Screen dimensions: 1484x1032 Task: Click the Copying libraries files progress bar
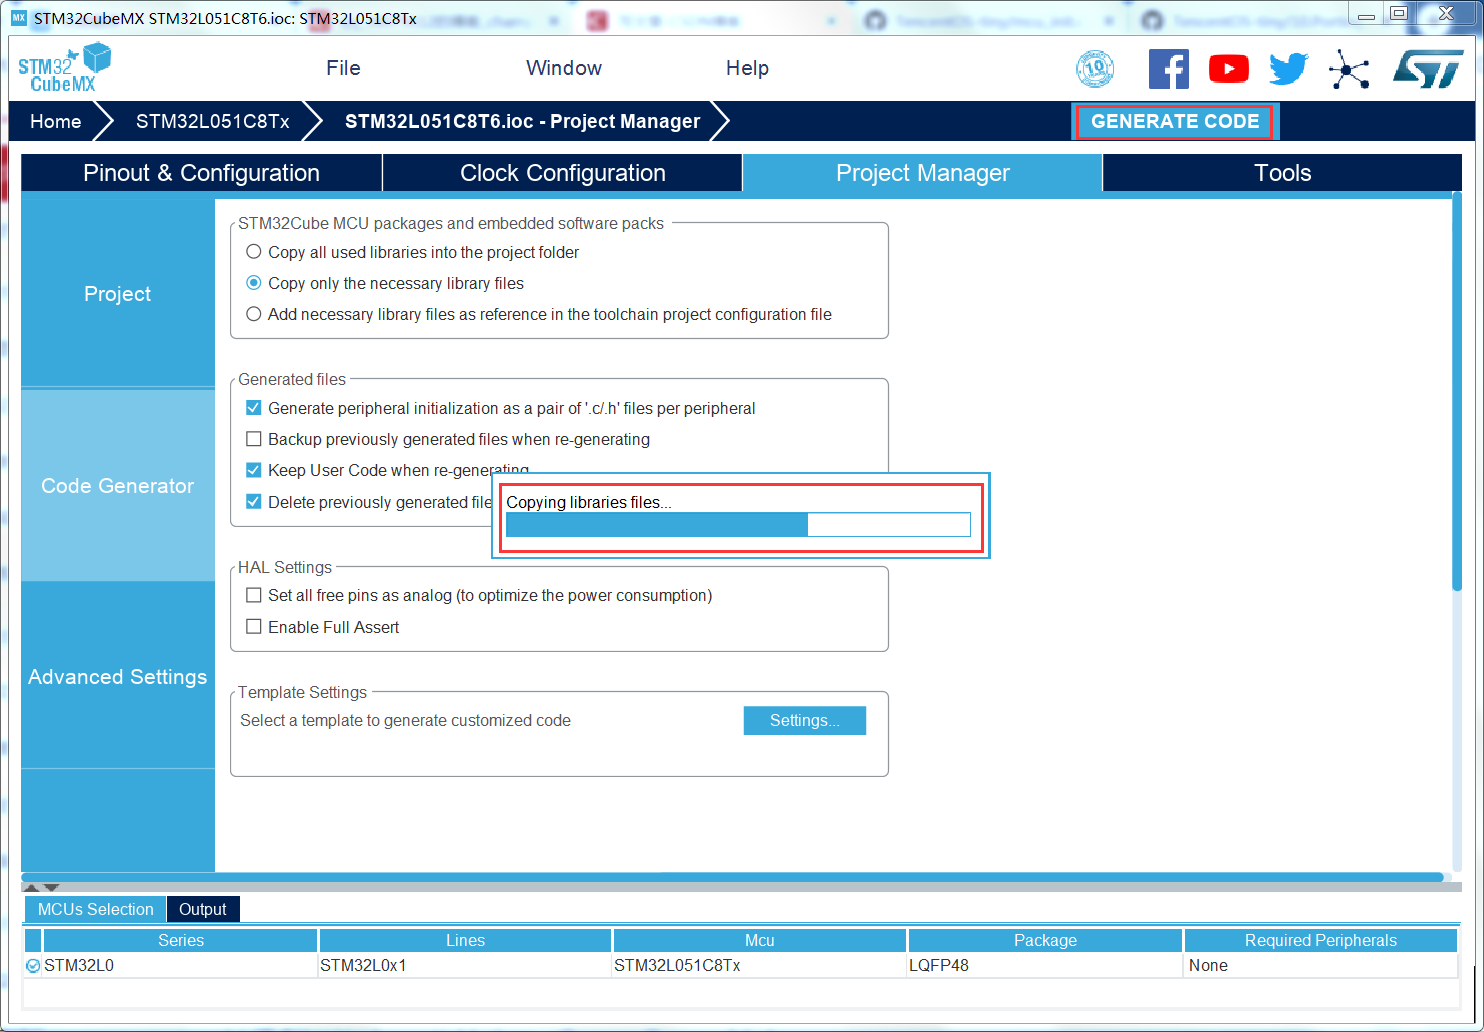pyautogui.click(x=738, y=524)
